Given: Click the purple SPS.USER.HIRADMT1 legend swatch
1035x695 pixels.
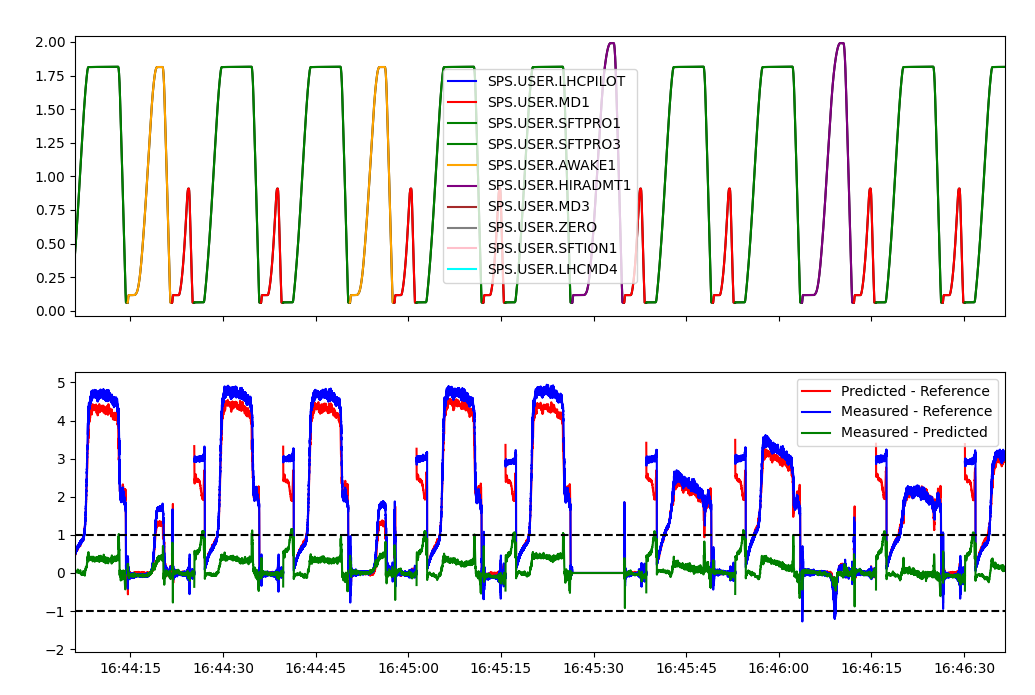Looking at the screenshot, I should coord(465,186).
